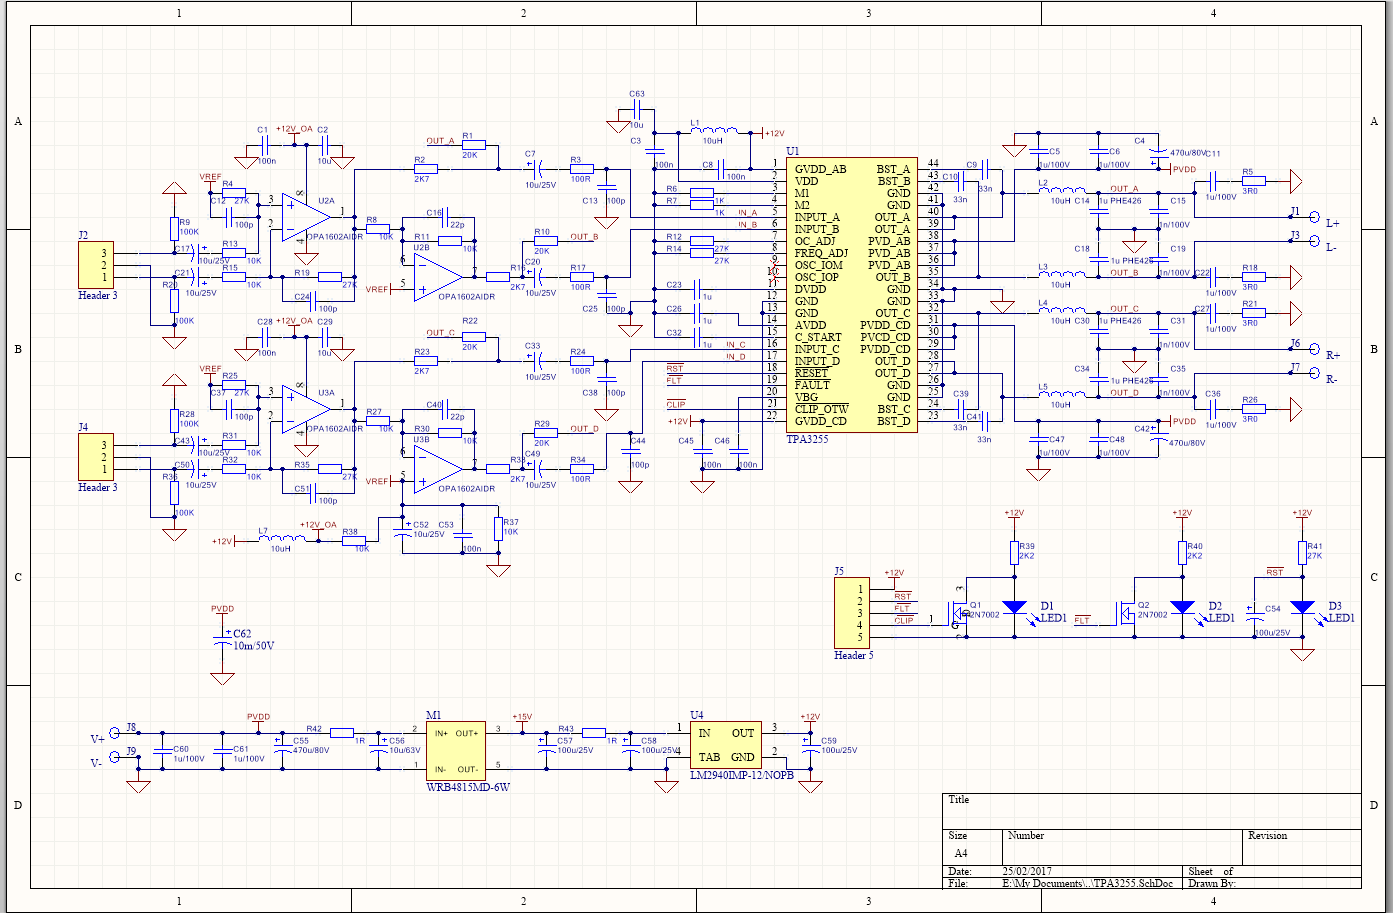Click the D3 LED1 diode symbol

1302,607
